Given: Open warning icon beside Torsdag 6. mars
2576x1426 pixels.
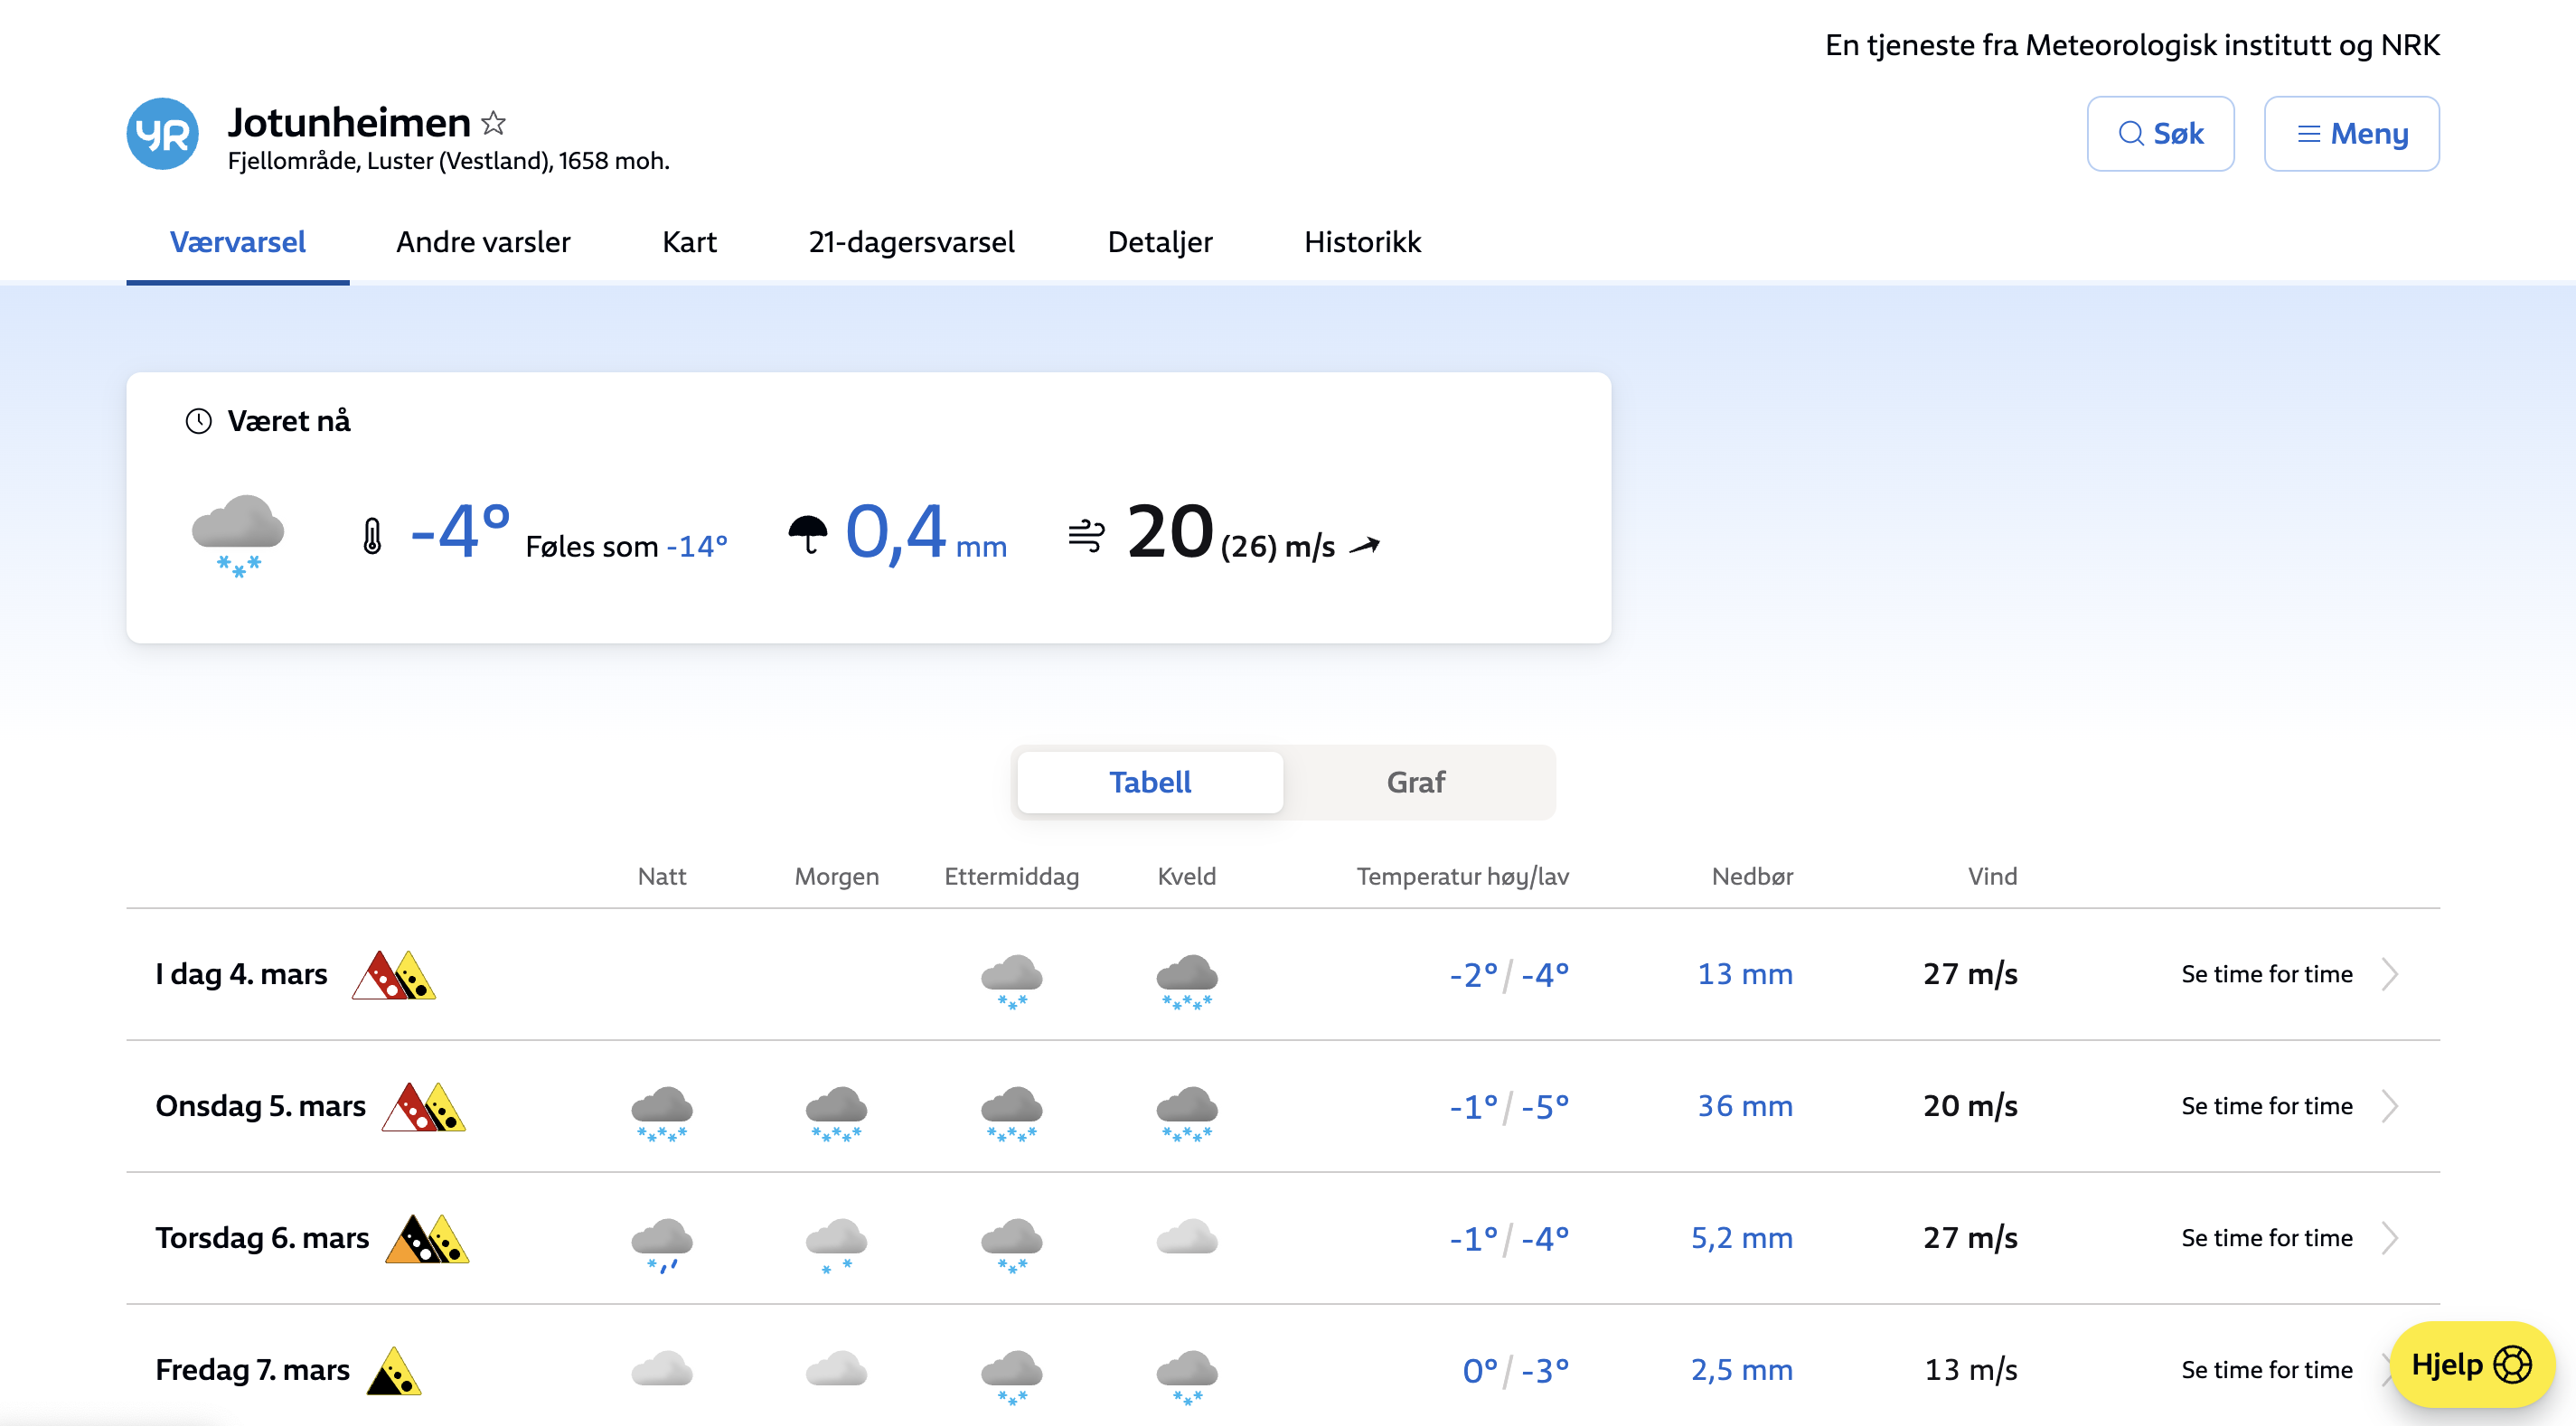Looking at the screenshot, I should coord(427,1239).
